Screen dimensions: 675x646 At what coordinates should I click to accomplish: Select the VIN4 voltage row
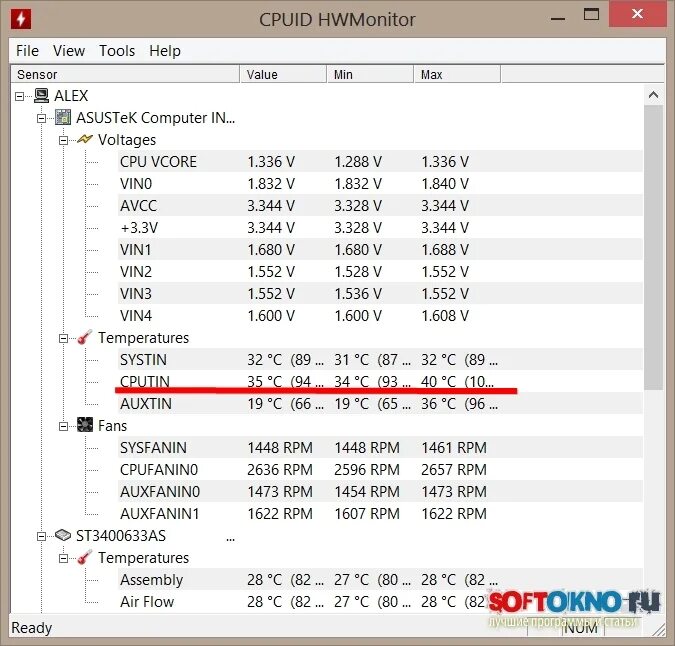click(x=380, y=315)
